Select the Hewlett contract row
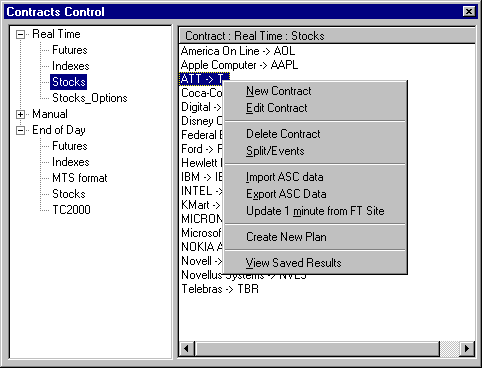Screen dimensions: 482x368 tap(201, 163)
